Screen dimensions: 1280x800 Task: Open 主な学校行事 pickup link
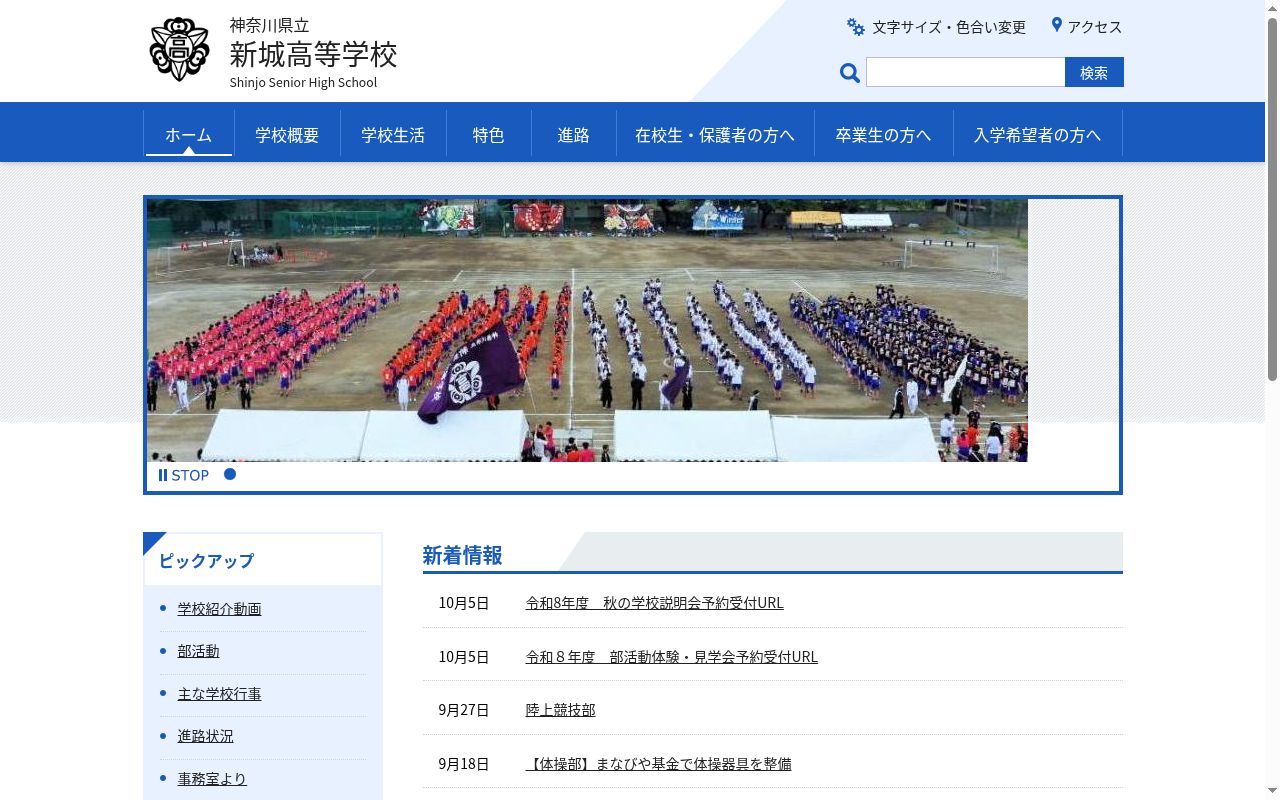(x=219, y=693)
